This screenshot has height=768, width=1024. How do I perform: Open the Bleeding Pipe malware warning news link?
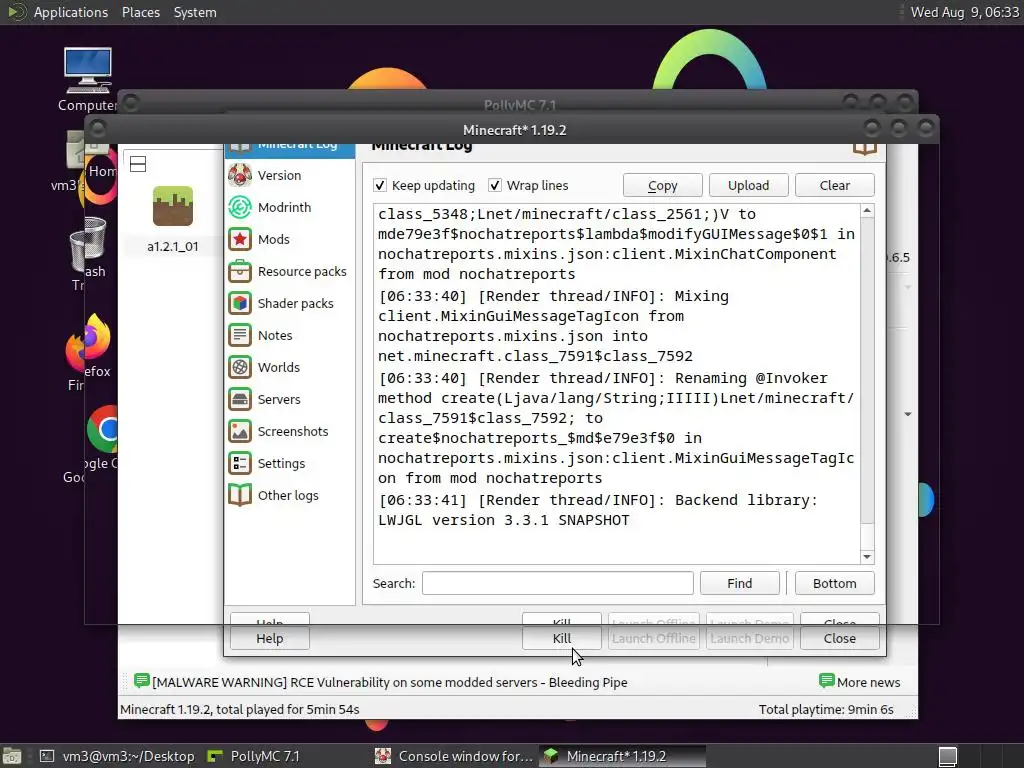click(x=390, y=682)
